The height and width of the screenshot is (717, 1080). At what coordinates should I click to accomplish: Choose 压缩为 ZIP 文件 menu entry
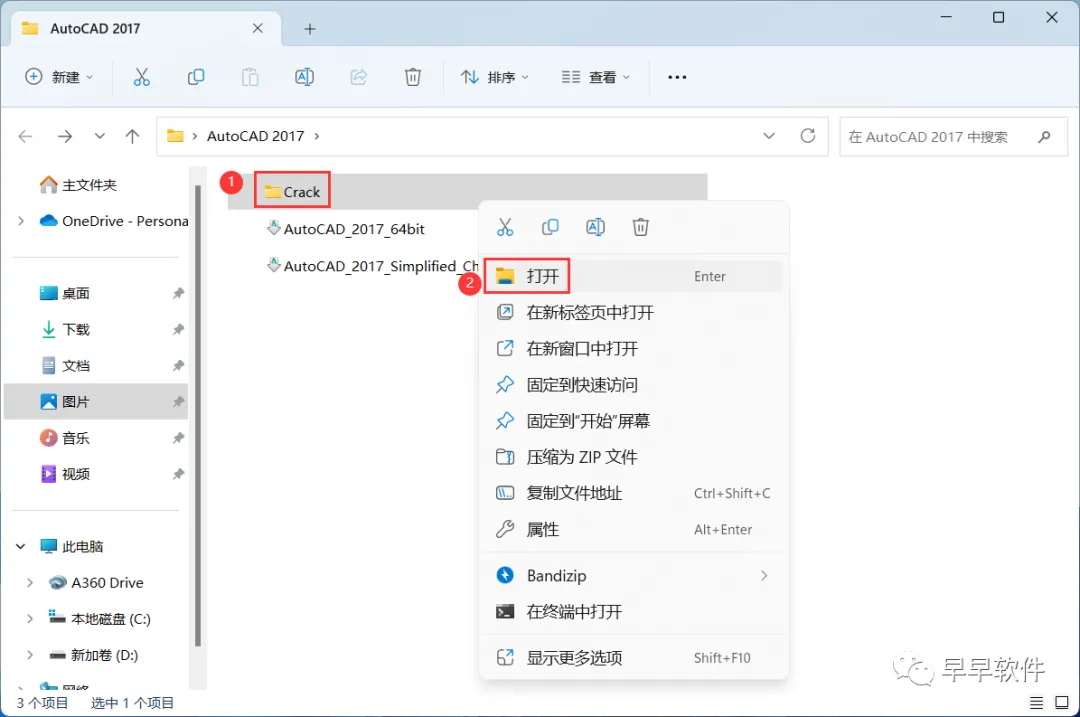click(634, 457)
